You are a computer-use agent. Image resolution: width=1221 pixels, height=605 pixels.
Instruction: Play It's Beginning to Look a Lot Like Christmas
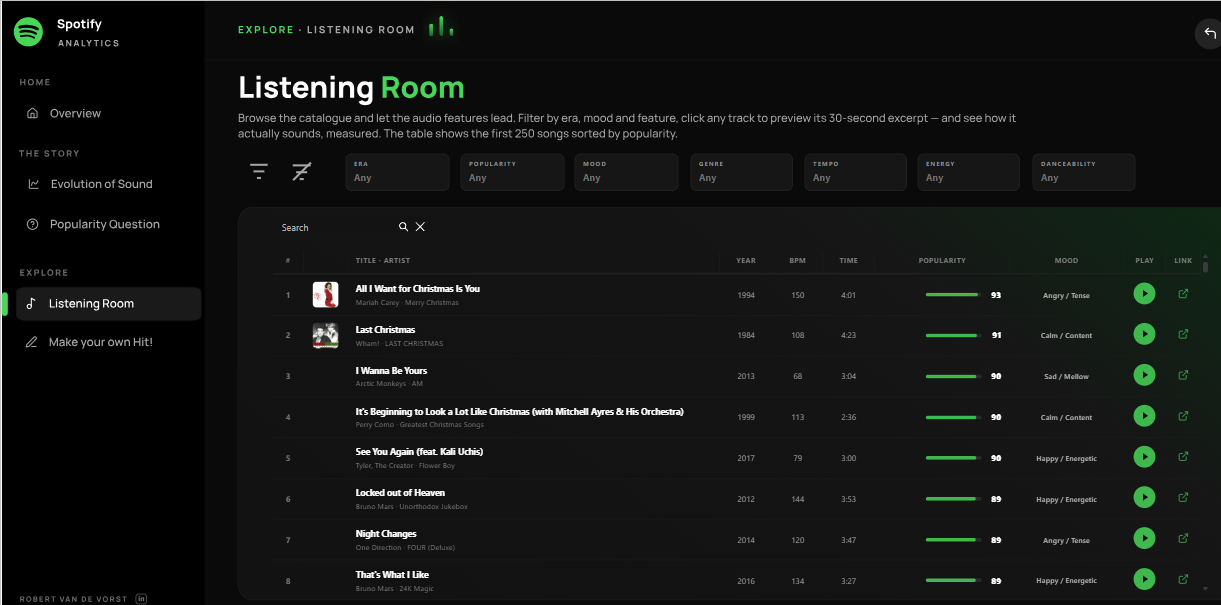point(1144,416)
